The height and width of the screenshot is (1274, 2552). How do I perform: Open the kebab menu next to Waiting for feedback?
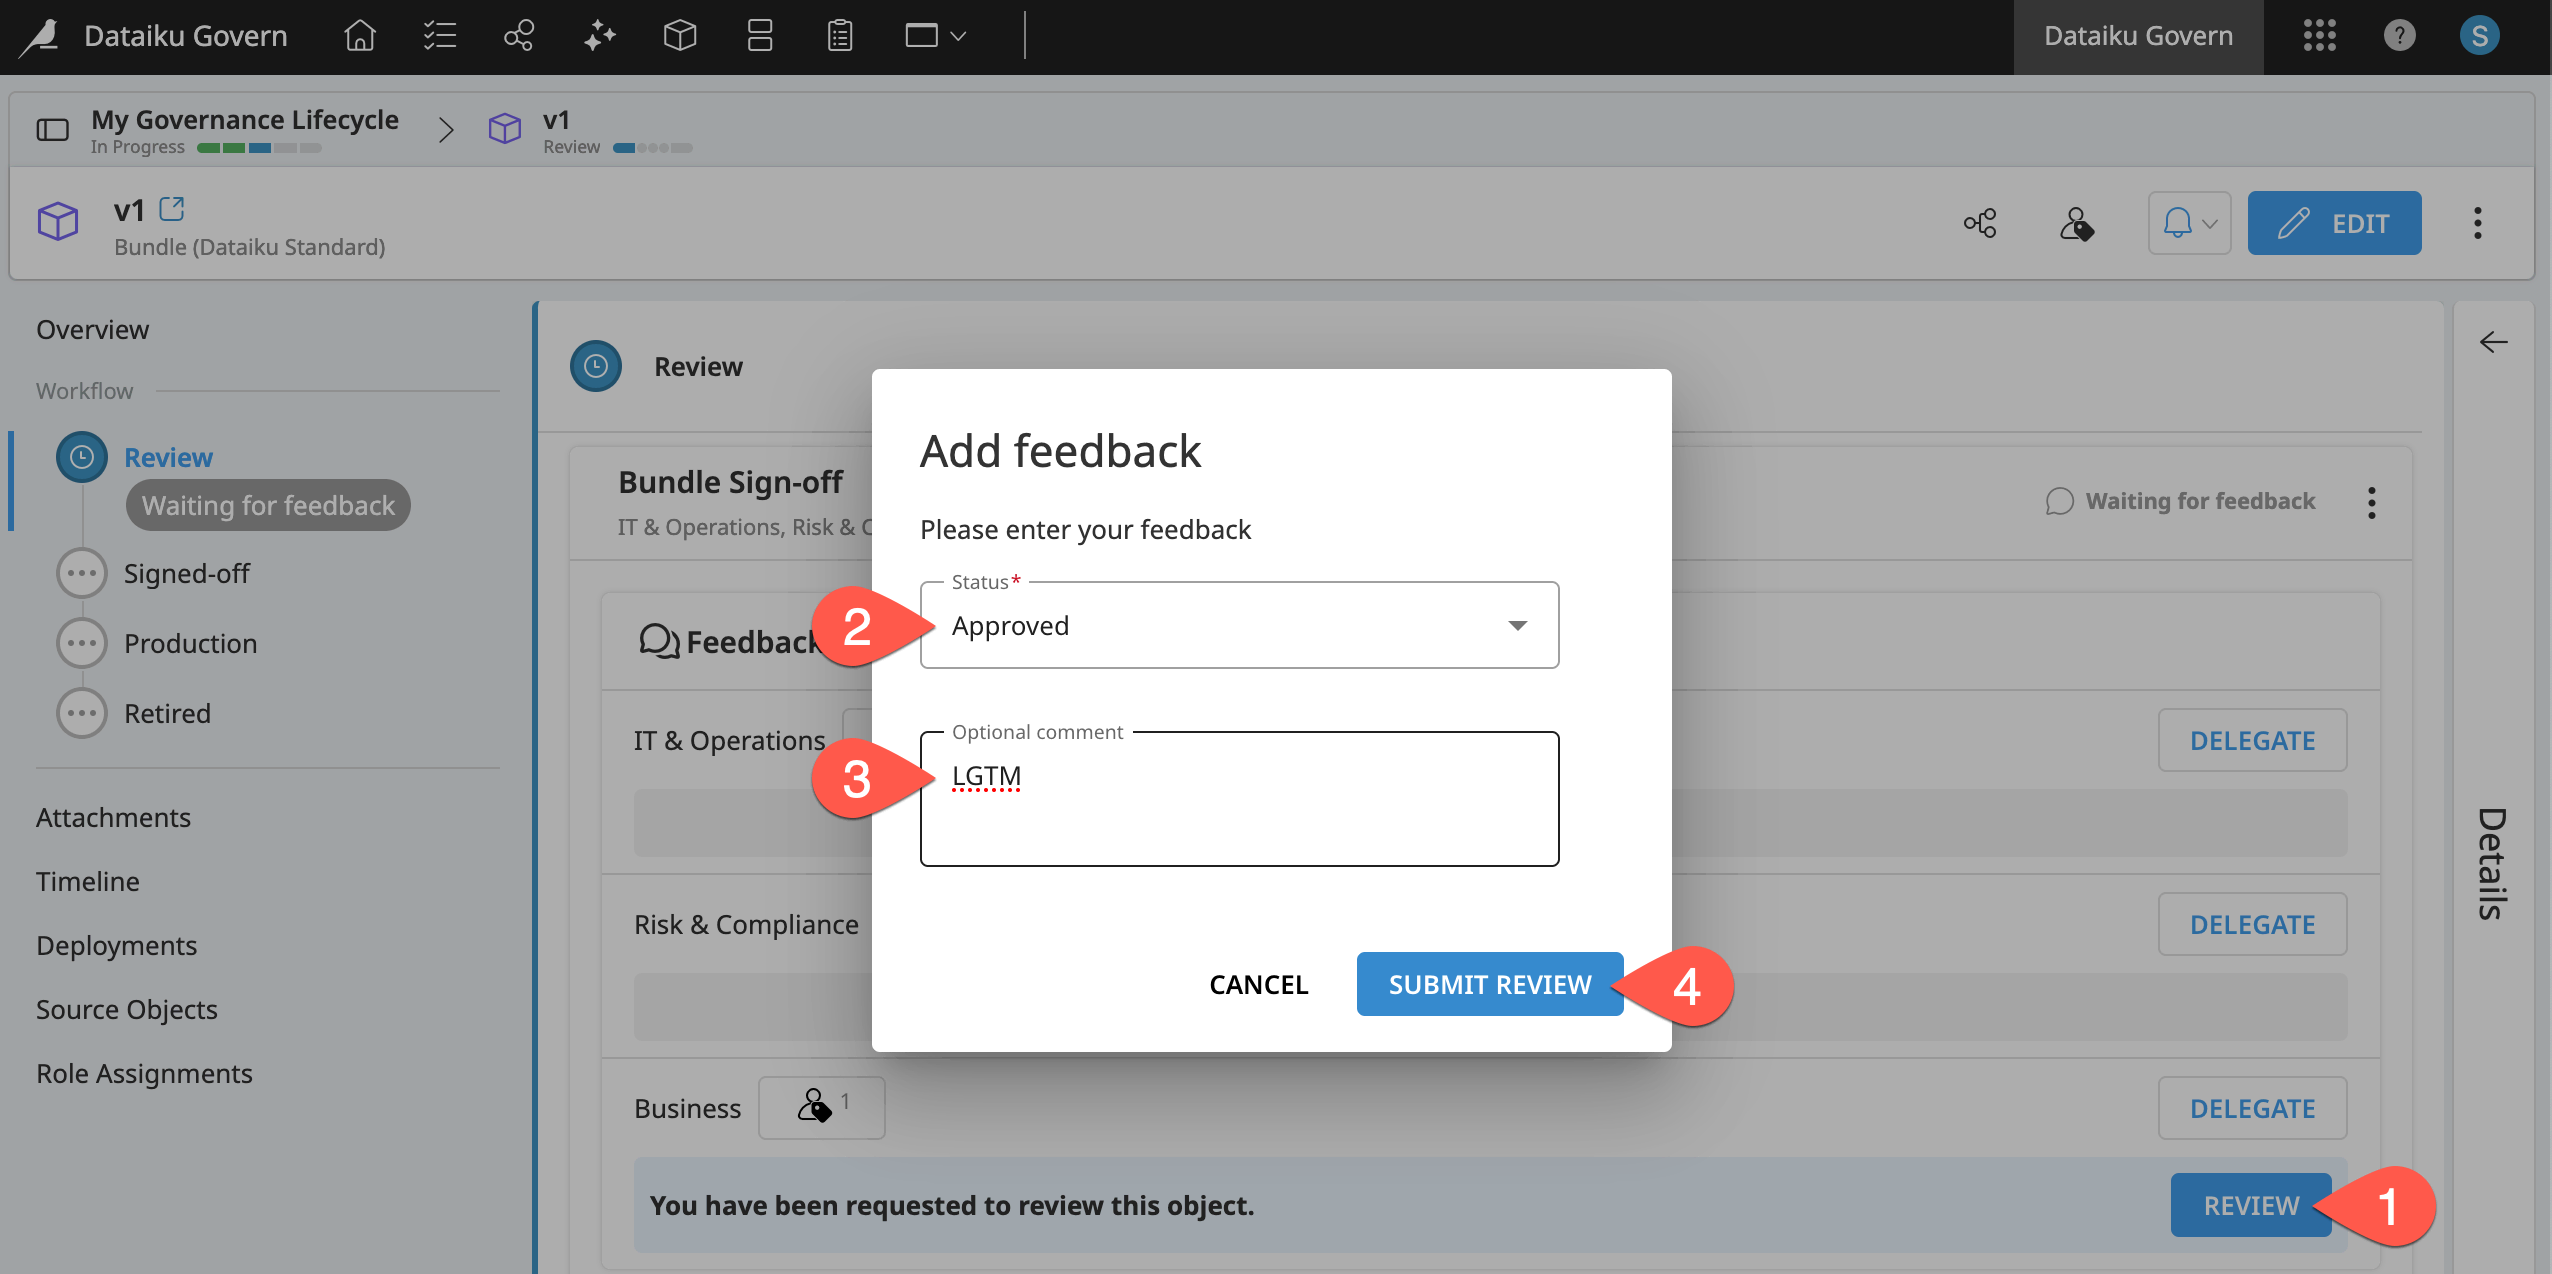pyautogui.click(x=2371, y=503)
